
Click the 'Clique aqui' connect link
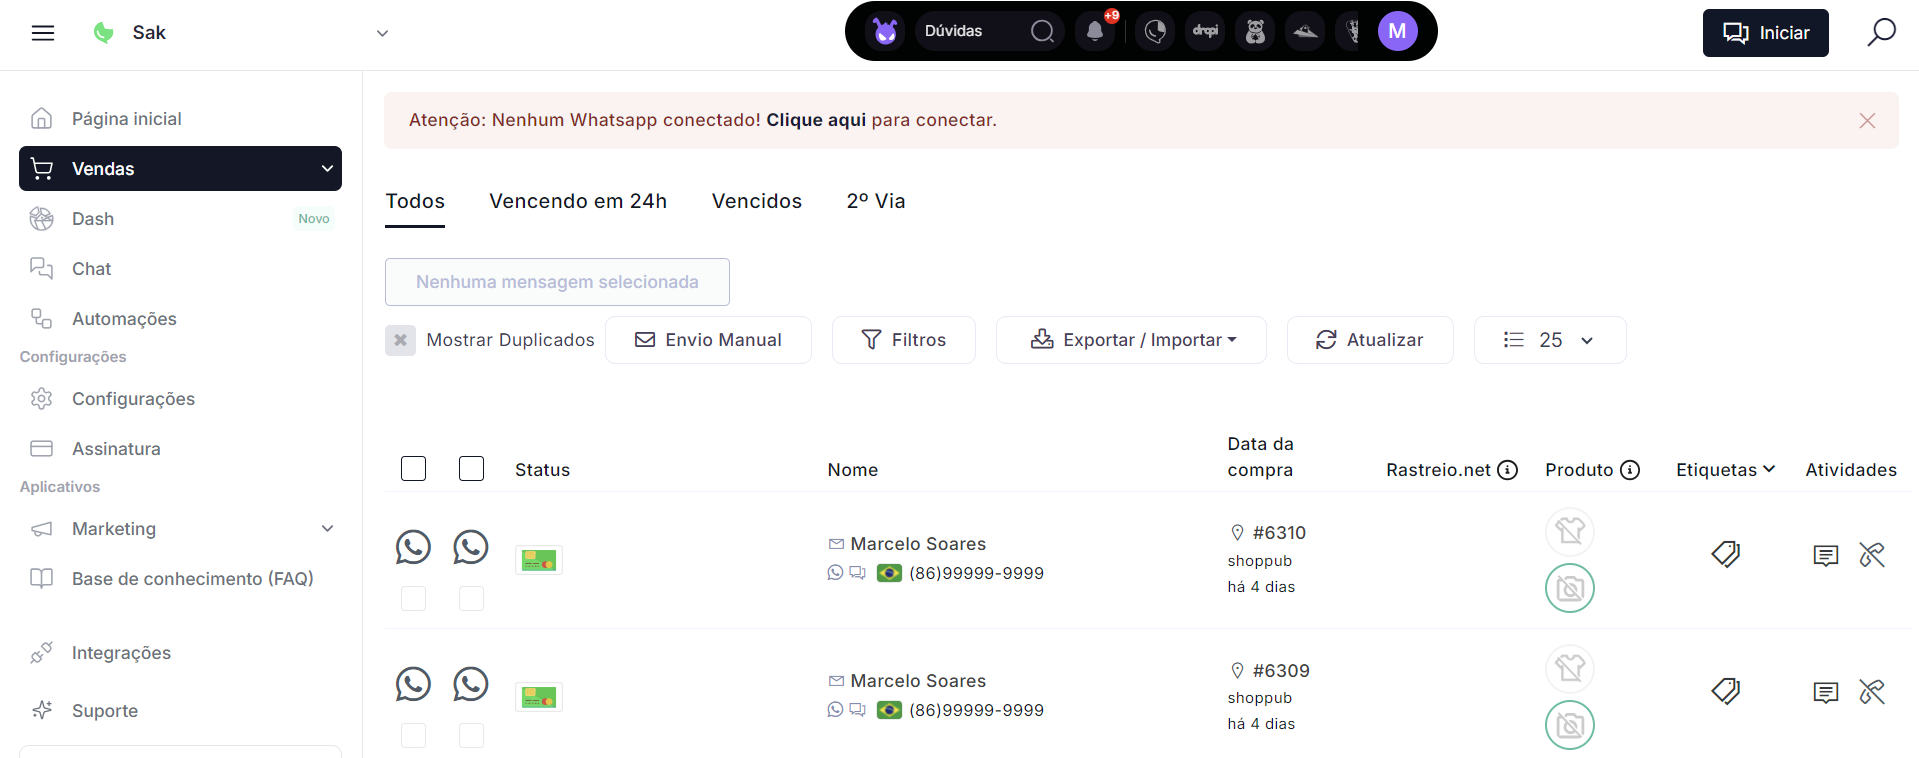[816, 120]
